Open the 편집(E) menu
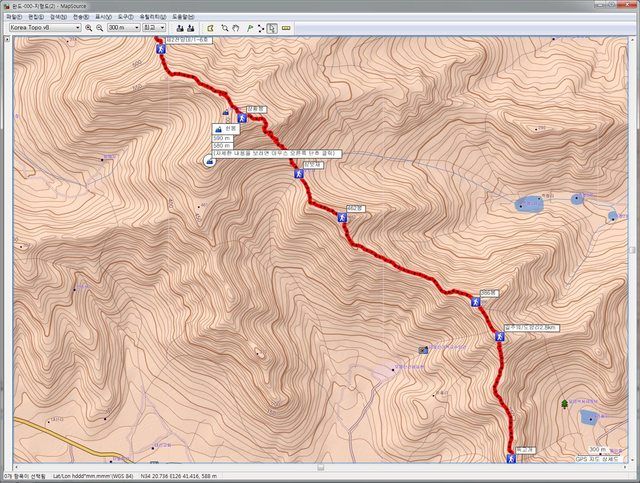Image resolution: width=640 pixels, height=483 pixels. coord(36,17)
